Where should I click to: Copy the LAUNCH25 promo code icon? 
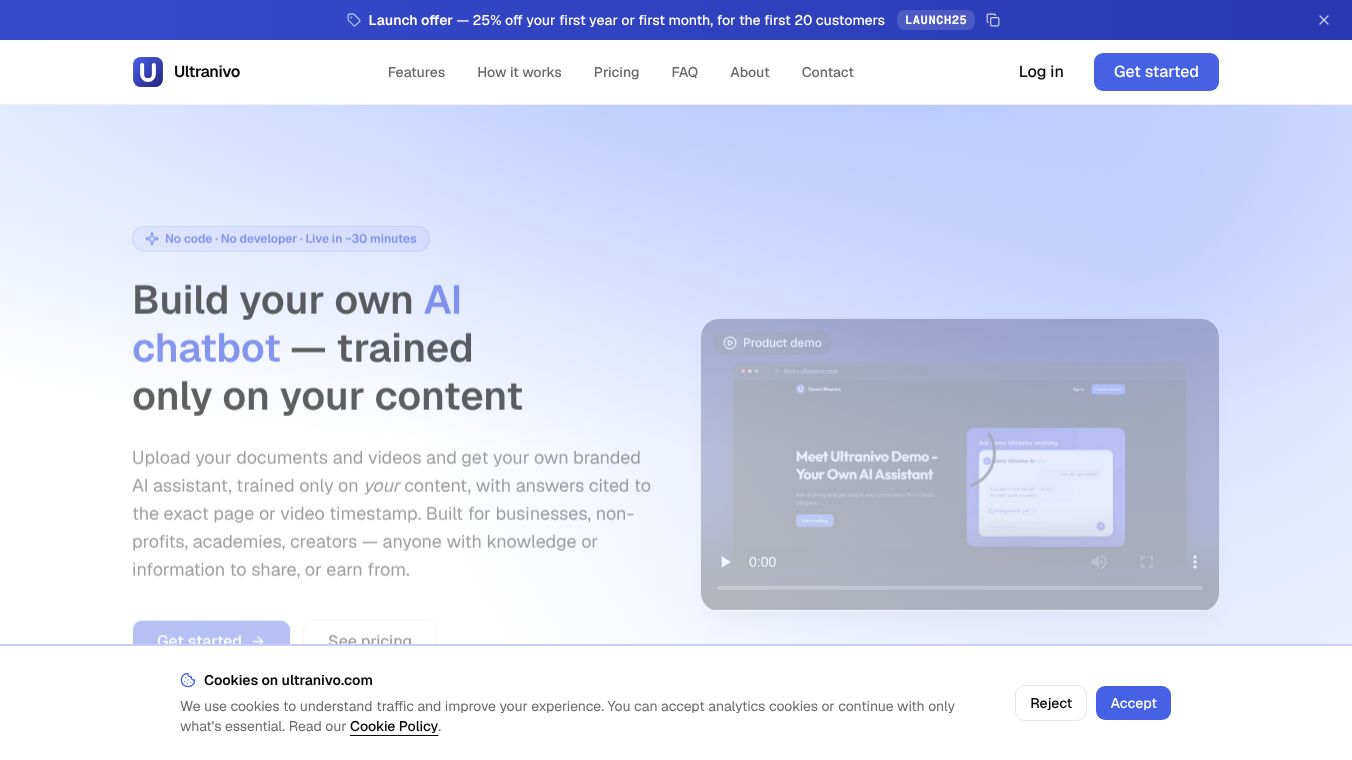993,20
